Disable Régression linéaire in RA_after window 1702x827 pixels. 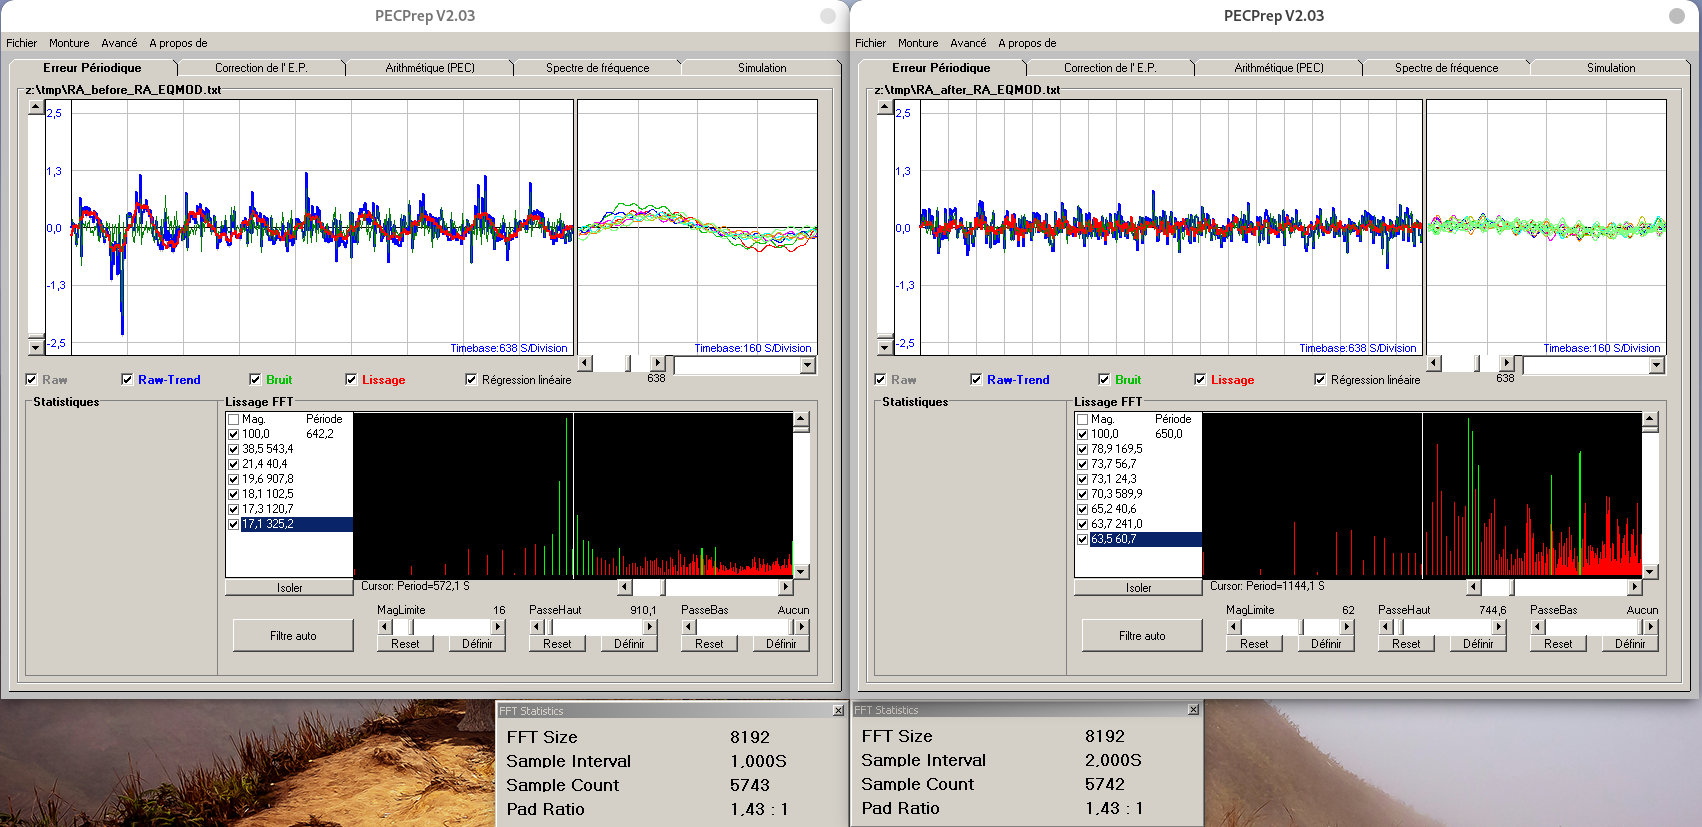1320,380
